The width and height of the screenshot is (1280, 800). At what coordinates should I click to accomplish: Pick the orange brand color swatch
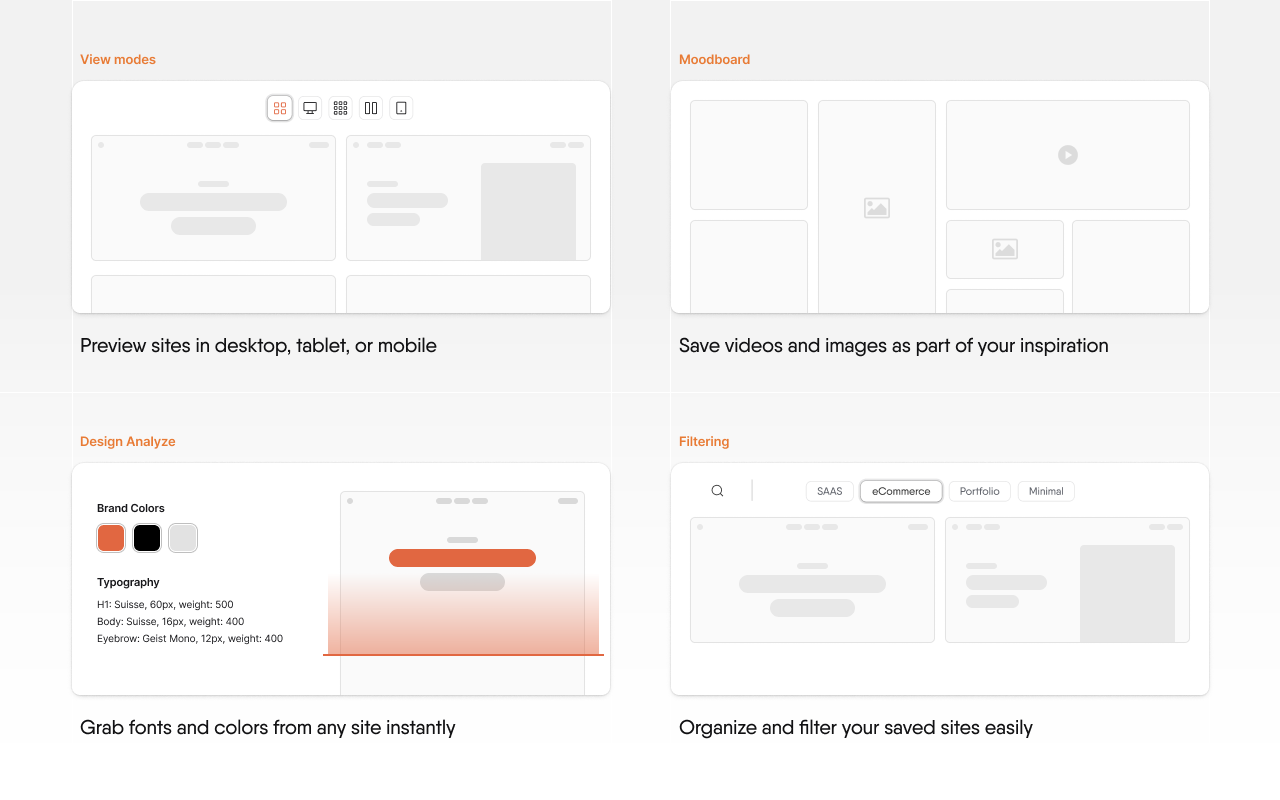point(111,538)
